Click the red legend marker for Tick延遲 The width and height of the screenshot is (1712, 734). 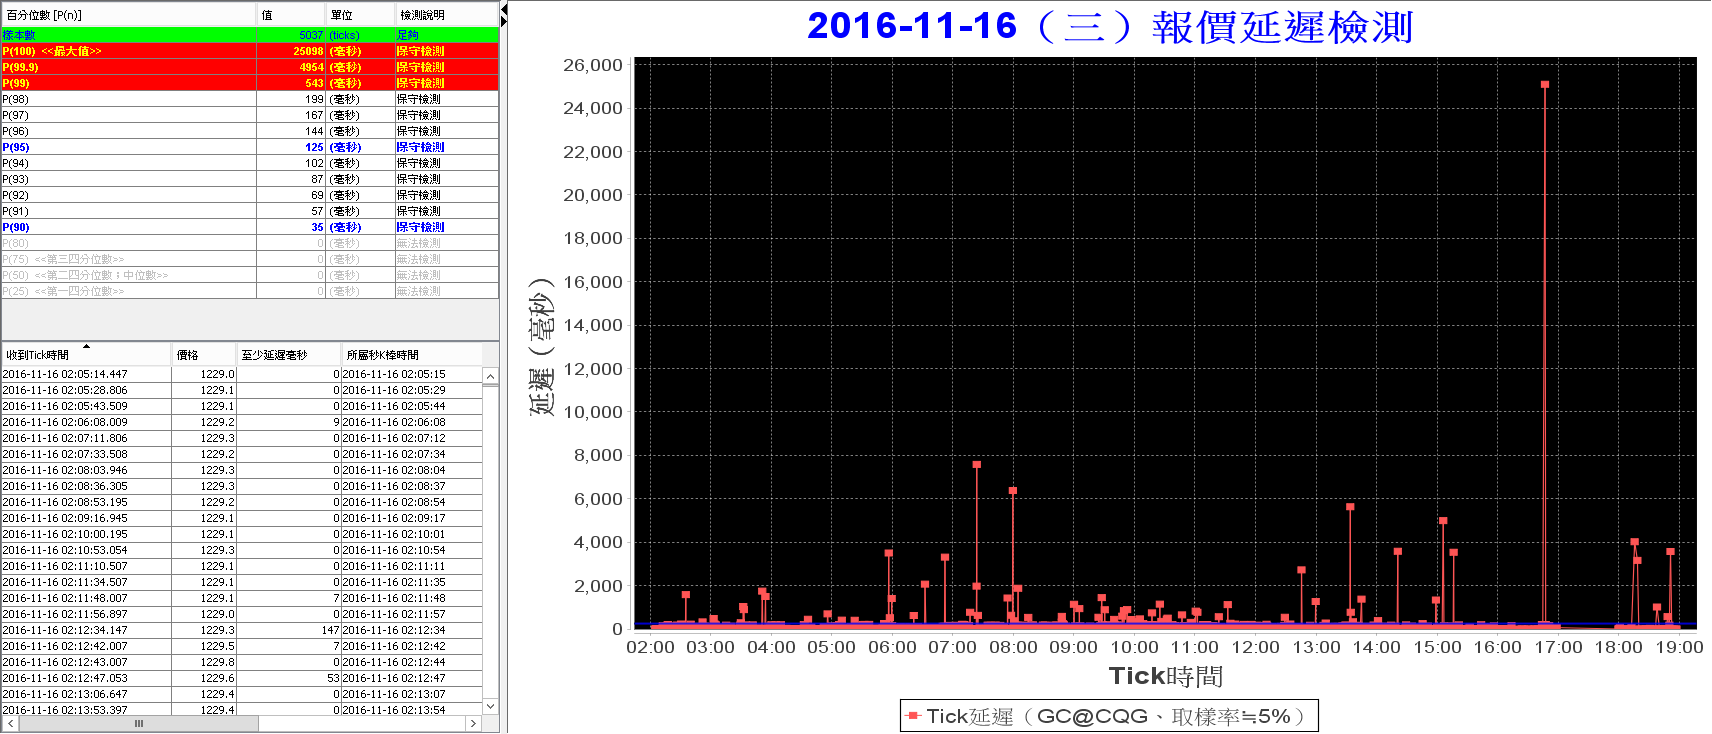(x=913, y=716)
